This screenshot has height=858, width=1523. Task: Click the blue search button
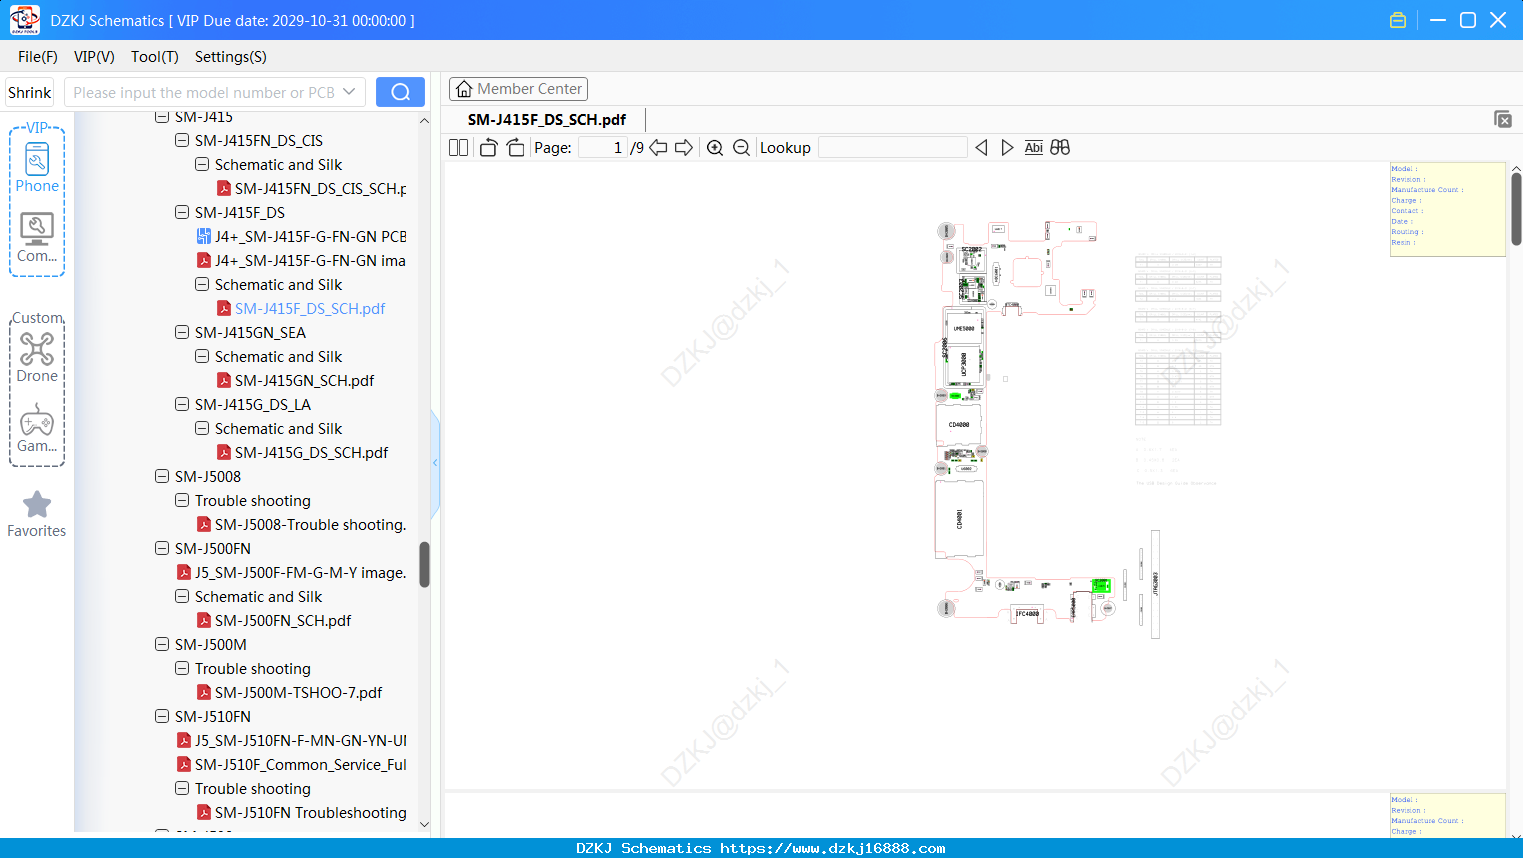pyautogui.click(x=400, y=92)
